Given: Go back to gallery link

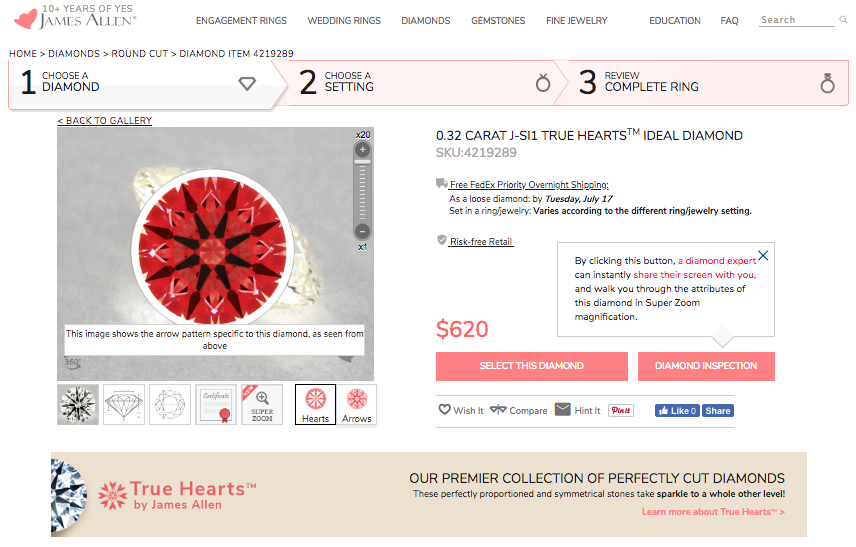Looking at the screenshot, I should pyautogui.click(x=105, y=121).
